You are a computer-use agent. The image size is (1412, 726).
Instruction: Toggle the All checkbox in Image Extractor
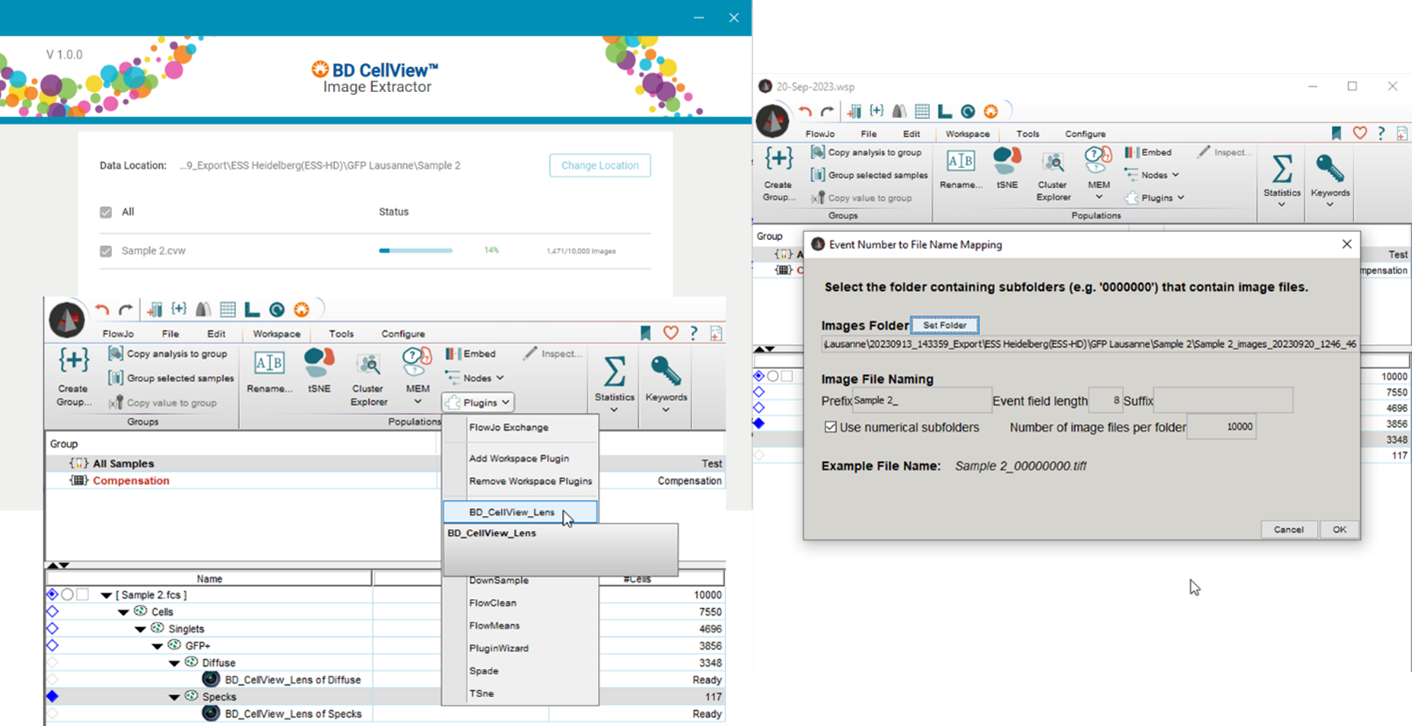[106, 212]
